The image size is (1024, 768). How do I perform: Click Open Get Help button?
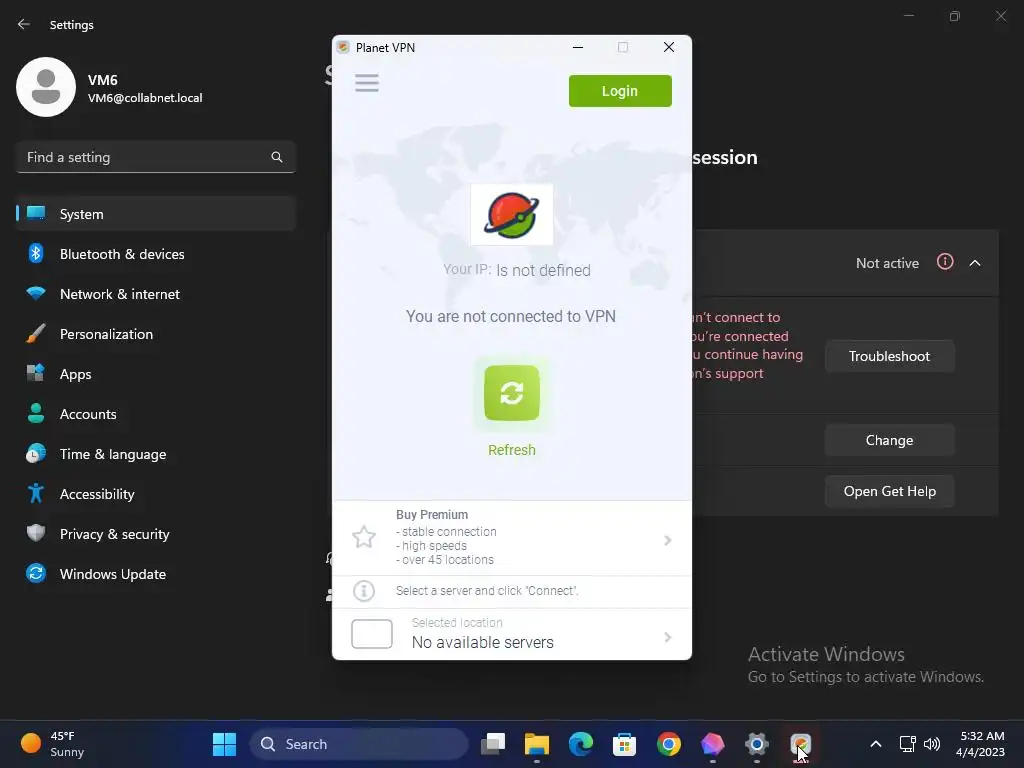[x=889, y=491]
